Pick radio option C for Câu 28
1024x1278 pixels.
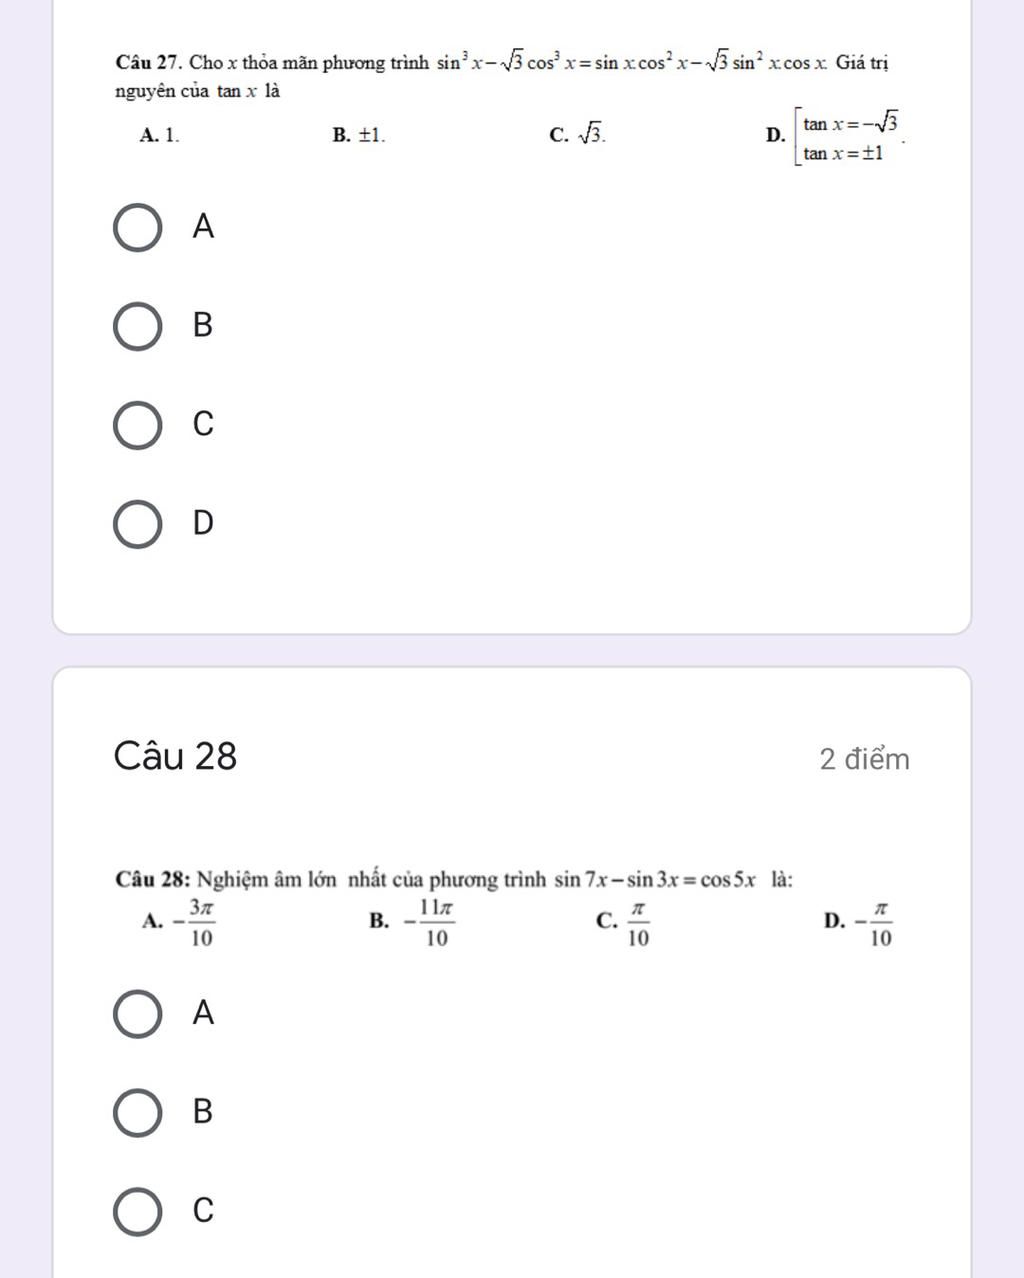(x=136, y=1210)
